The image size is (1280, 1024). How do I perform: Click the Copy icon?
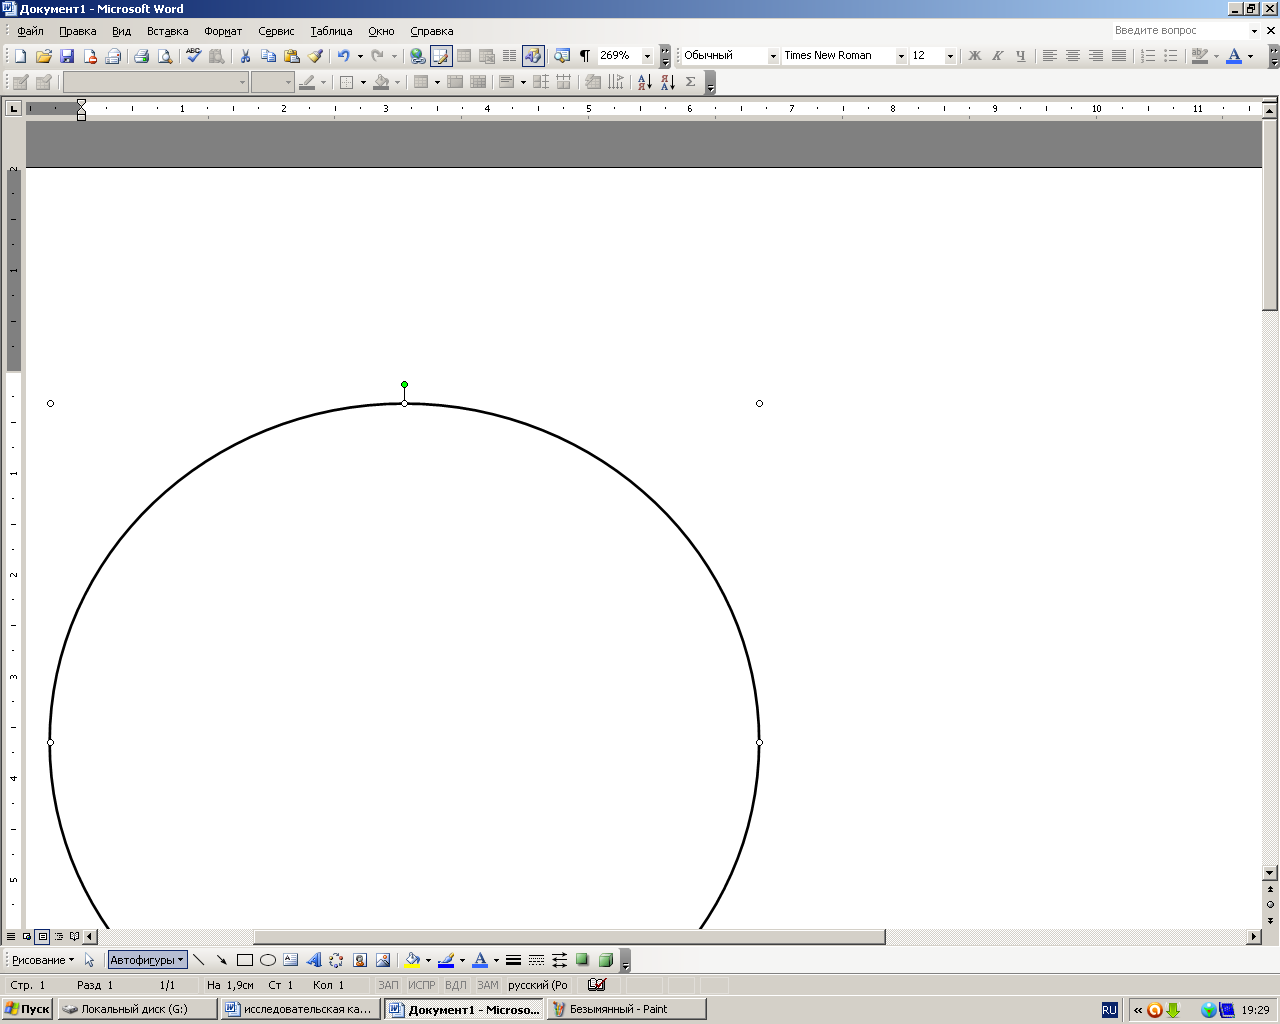point(268,56)
